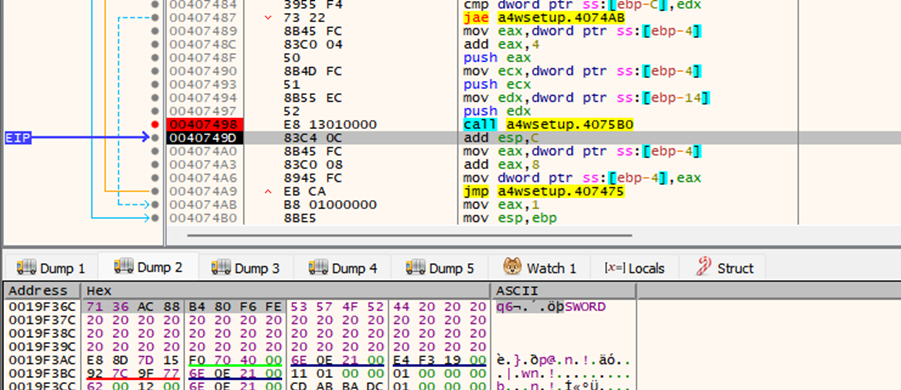This screenshot has height=390, width=901.
Task: Select red-underlined bytes 92 7C 9F 77
Action: (134, 373)
